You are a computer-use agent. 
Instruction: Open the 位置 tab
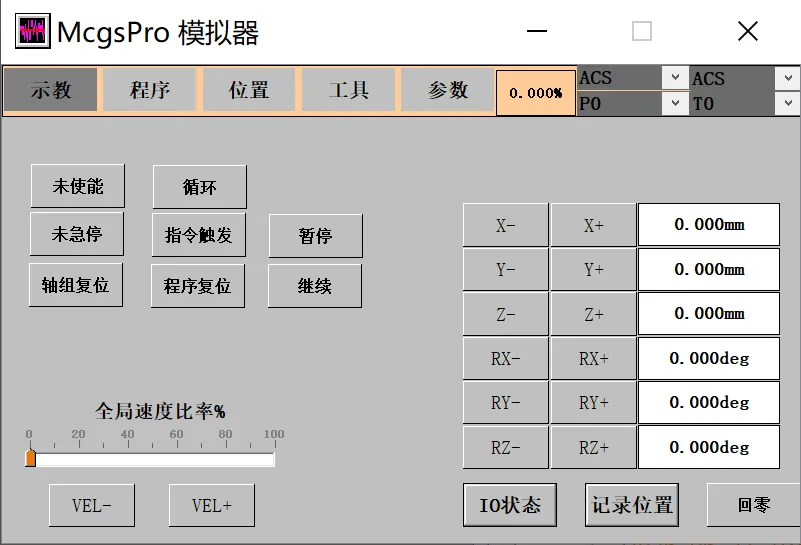pyautogui.click(x=249, y=90)
